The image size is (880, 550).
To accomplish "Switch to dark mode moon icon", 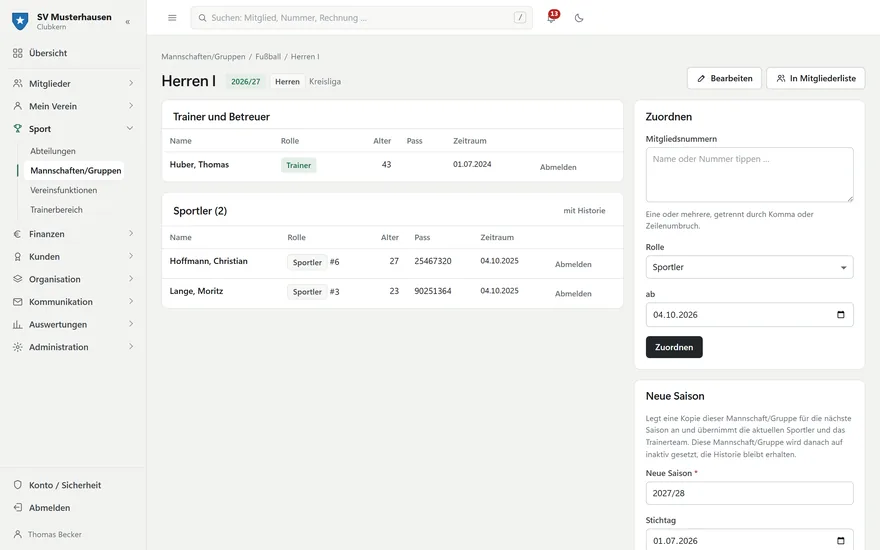I will tap(579, 18).
